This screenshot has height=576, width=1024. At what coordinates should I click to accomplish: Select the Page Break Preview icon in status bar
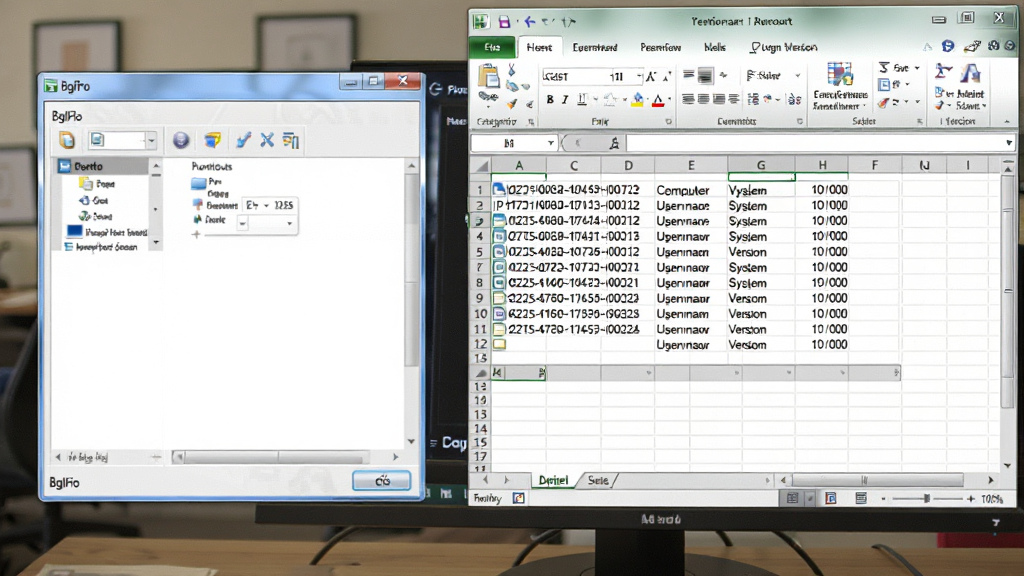pyautogui.click(x=861, y=498)
